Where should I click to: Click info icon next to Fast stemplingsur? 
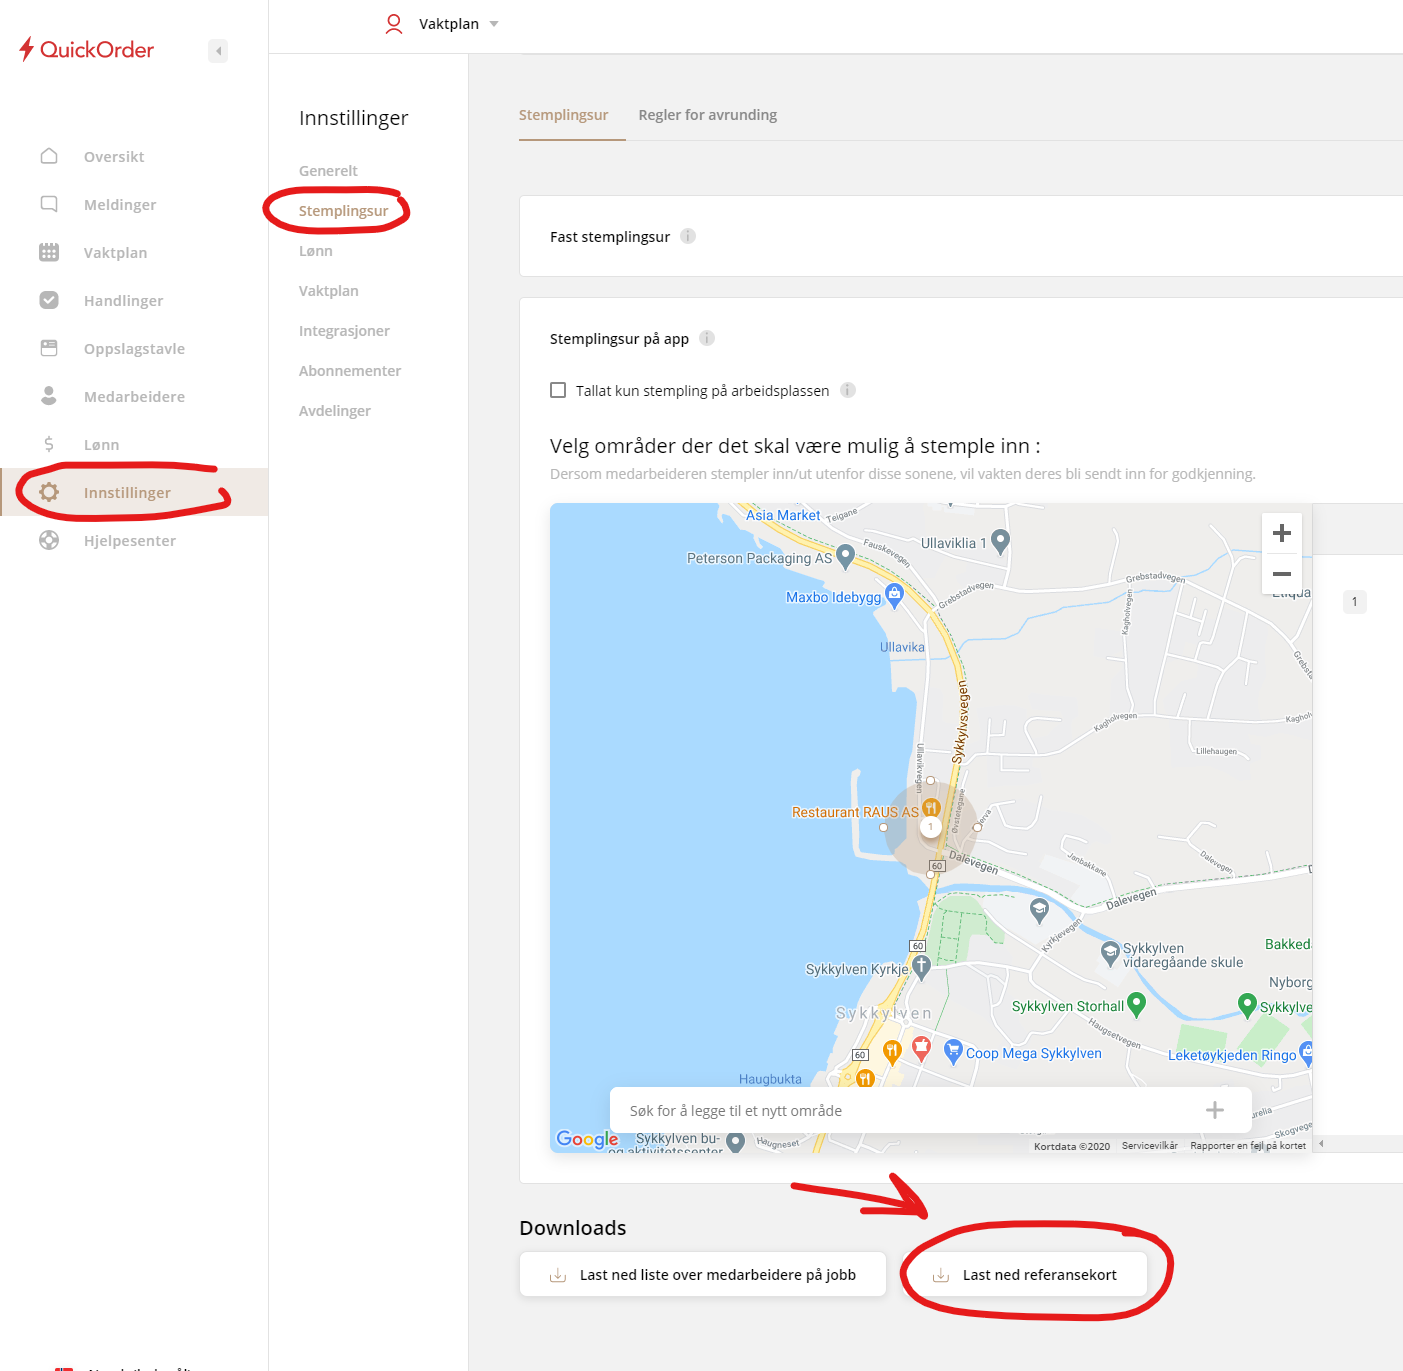click(688, 236)
